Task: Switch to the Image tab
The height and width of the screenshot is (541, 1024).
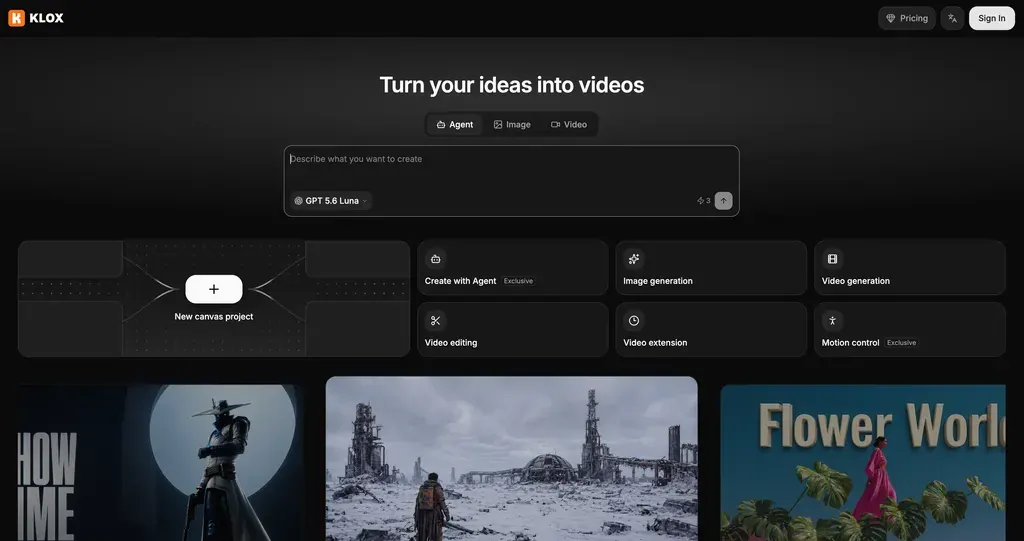Action: point(512,124)
